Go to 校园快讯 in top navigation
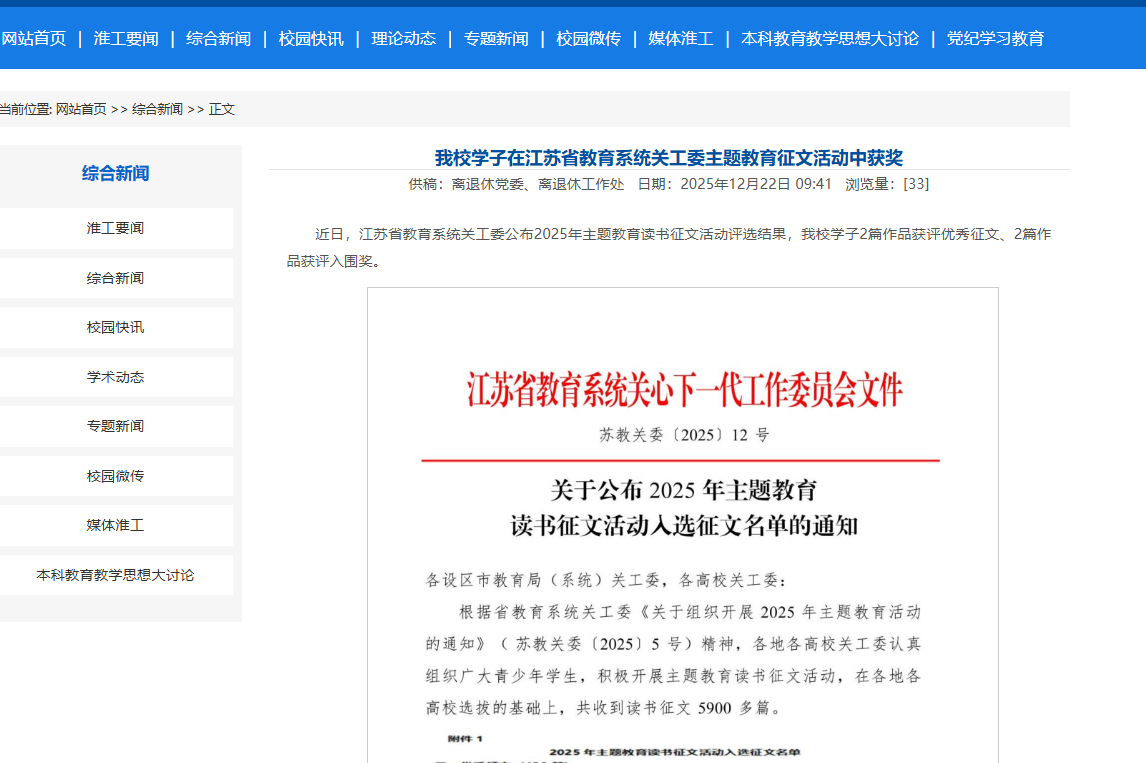 pos(311,39)
